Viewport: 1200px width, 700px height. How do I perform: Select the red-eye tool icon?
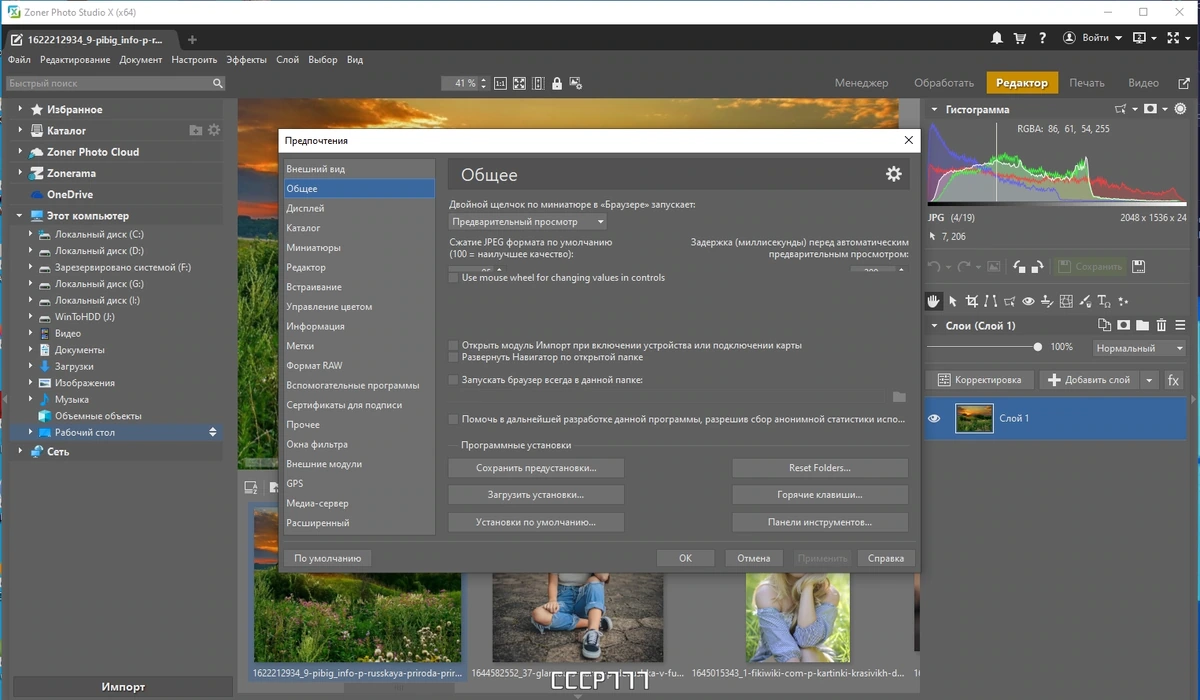point(1028,301)
